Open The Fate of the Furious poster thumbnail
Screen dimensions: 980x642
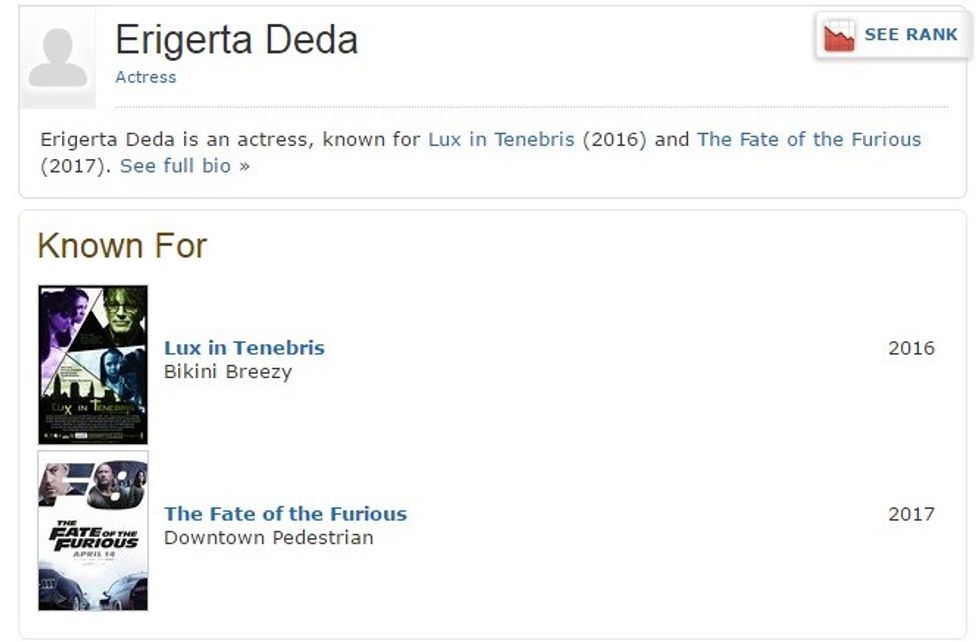tap(93, 530)
